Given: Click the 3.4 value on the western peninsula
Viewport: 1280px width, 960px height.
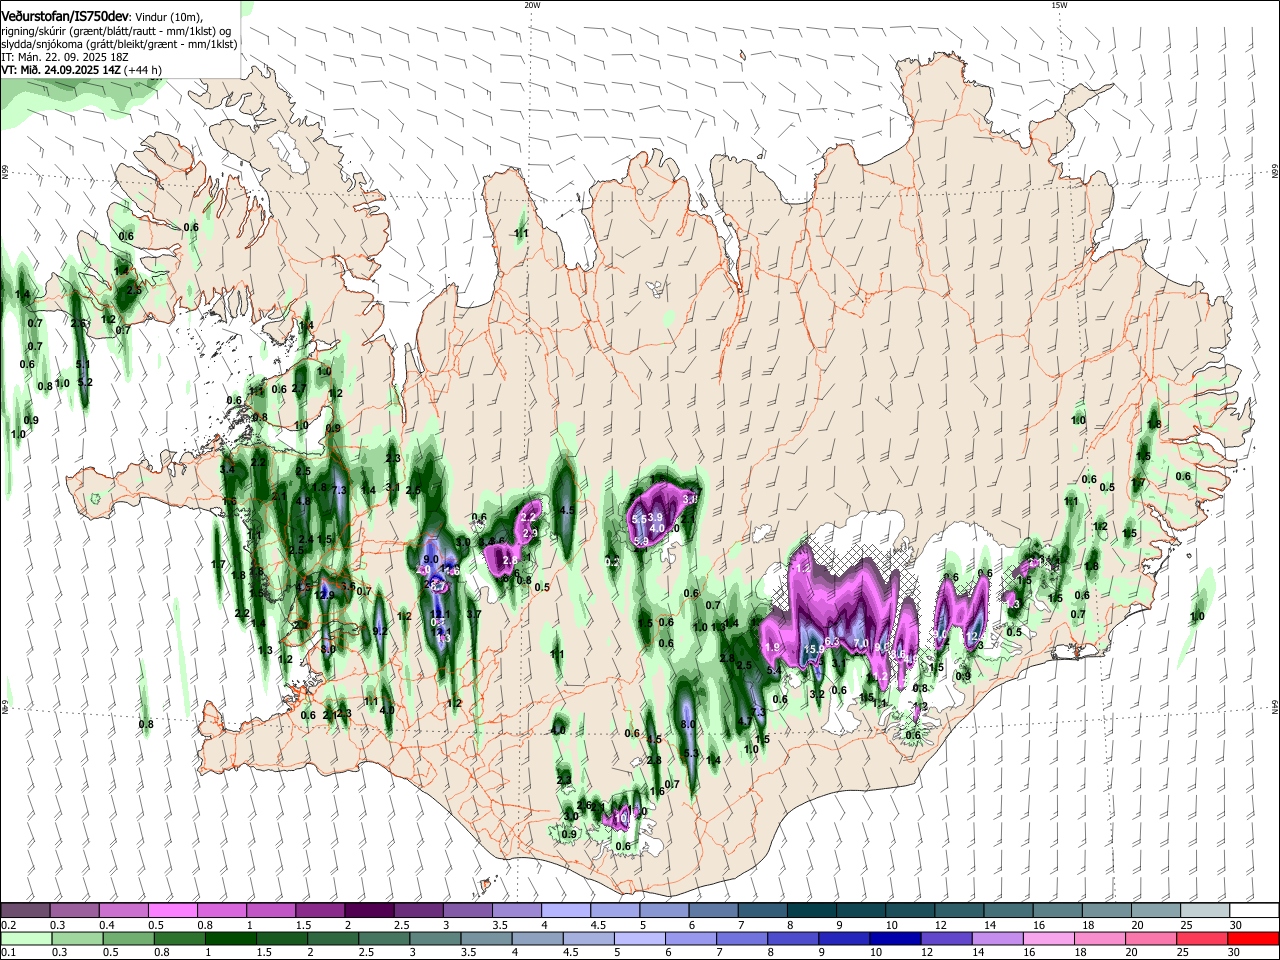Looking at the screenshot, I should 227,469.
